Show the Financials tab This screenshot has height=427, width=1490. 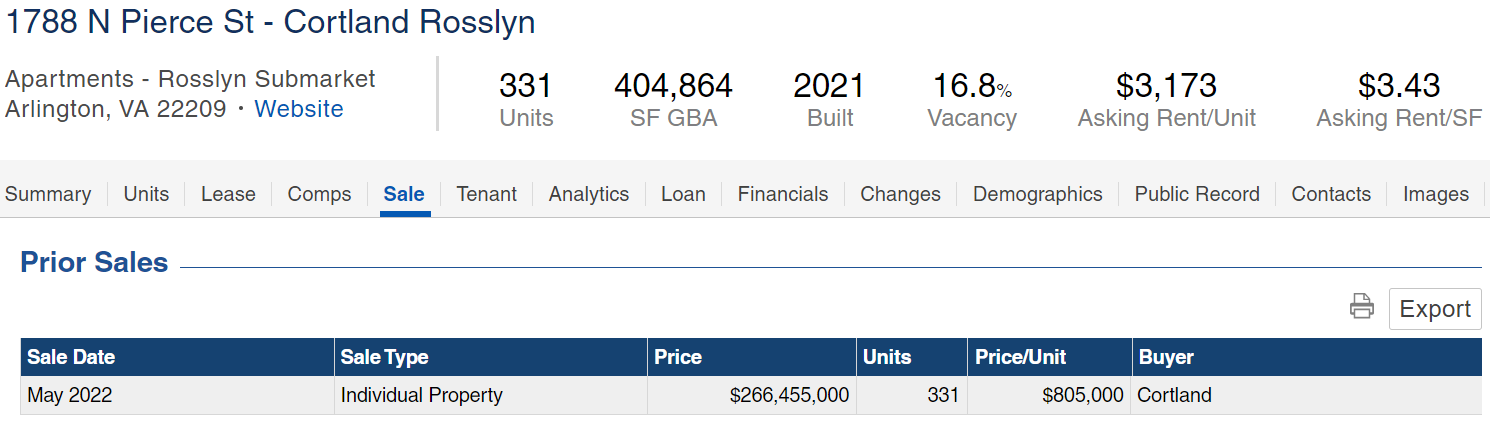point(783,194)
